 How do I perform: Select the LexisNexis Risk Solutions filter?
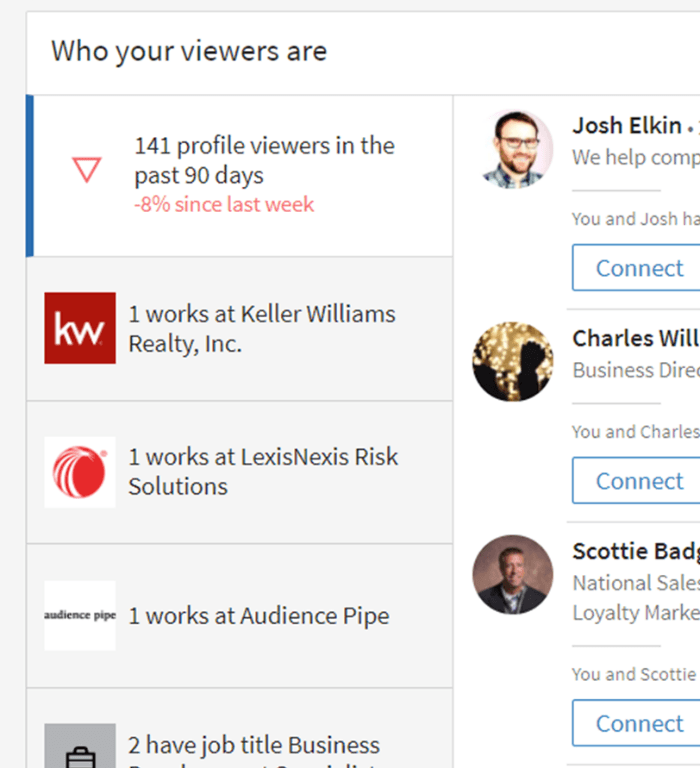pyautogui.click(x=240, y=472)
